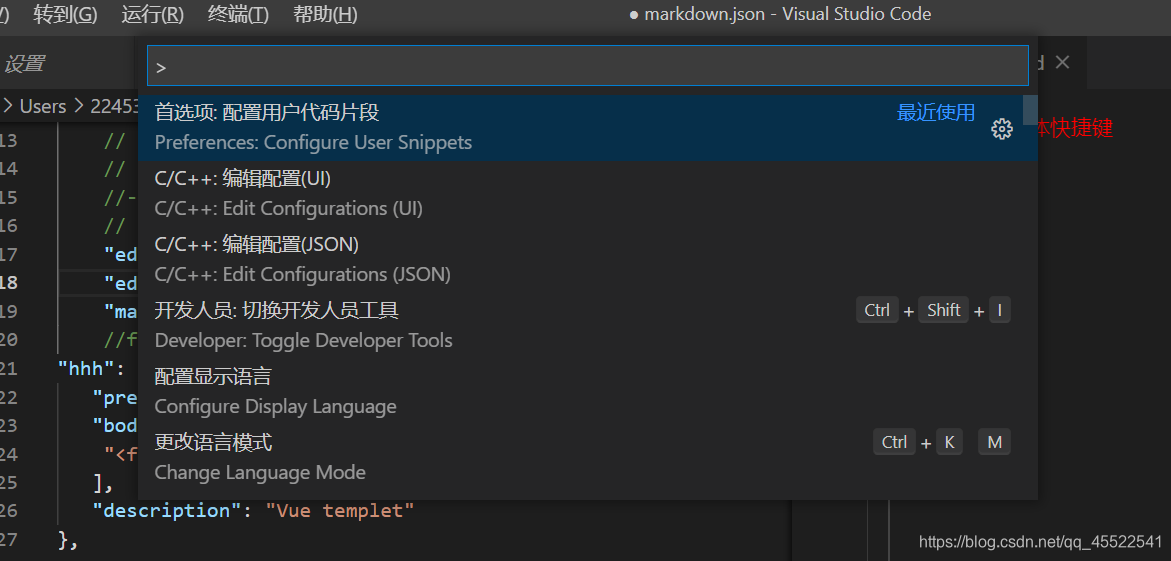Click the "hhh" key on line 21
Screen dimensions: 1171x561
click(86, 369)
